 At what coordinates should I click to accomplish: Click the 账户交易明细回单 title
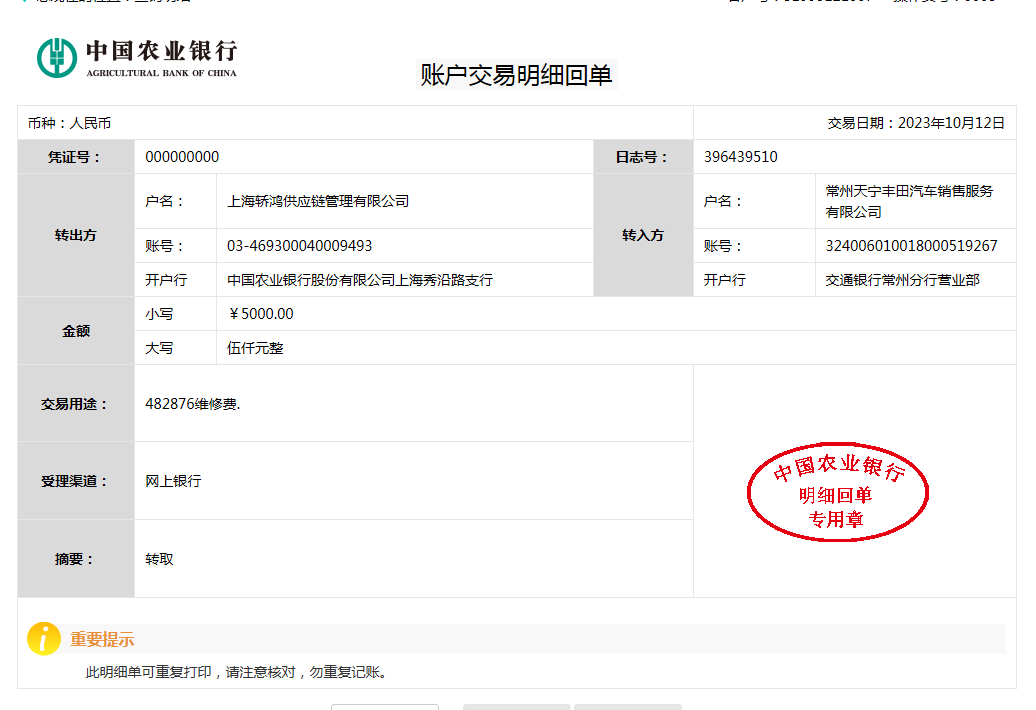(x=516, y=75)
